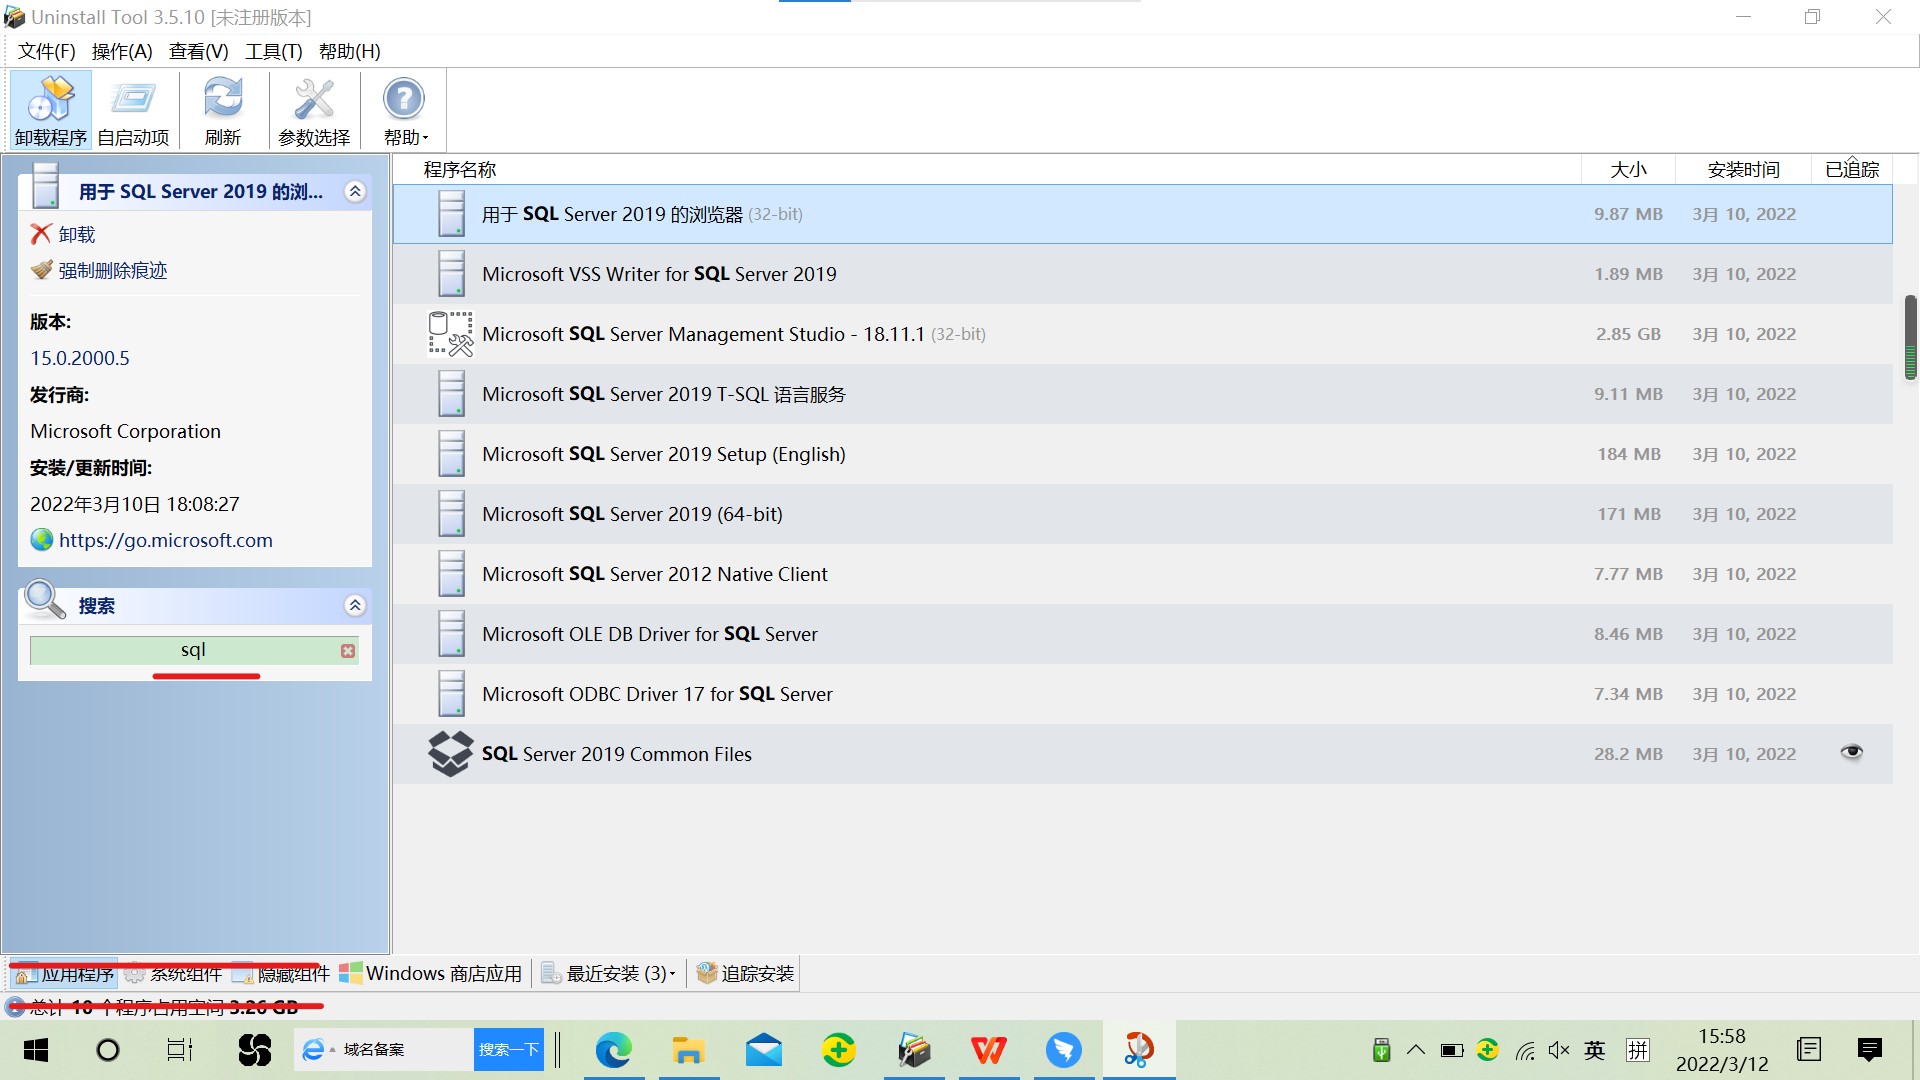Select SQL Server Management Studio 18.11.1 row
Screen dimensions: 1920x1080
click(x=1142, y=334)
